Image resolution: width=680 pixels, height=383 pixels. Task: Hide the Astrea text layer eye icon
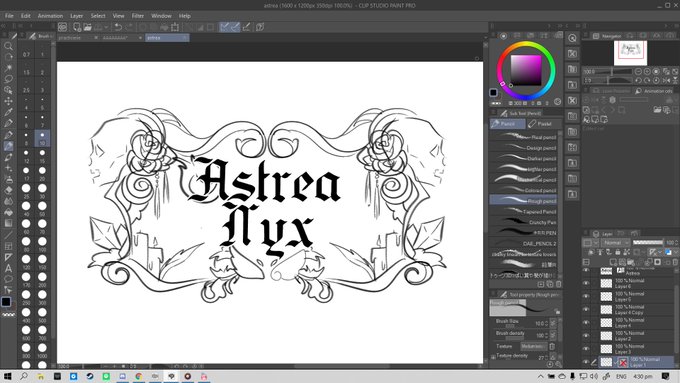click(x=586, y=270)
